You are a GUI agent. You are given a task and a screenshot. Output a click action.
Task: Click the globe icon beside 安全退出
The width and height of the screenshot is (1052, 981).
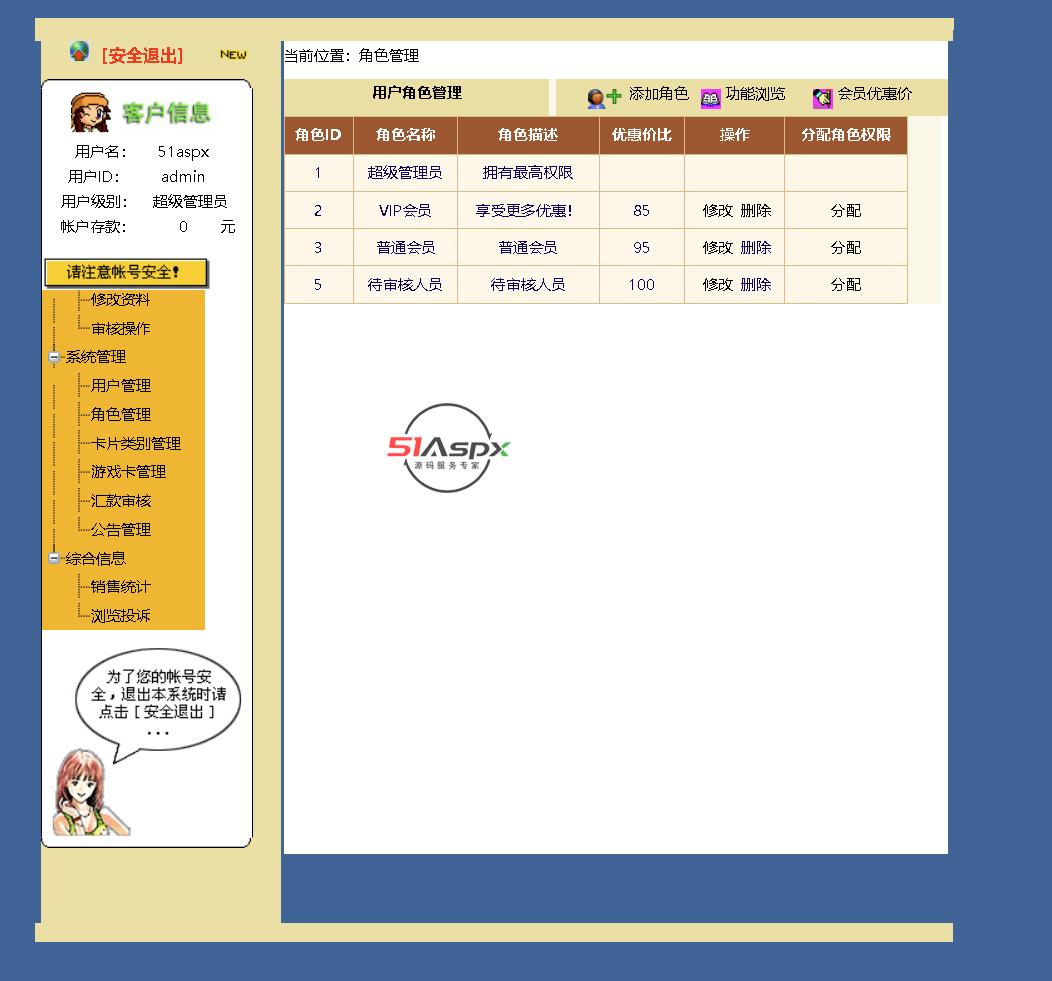[x=79, y=52]
